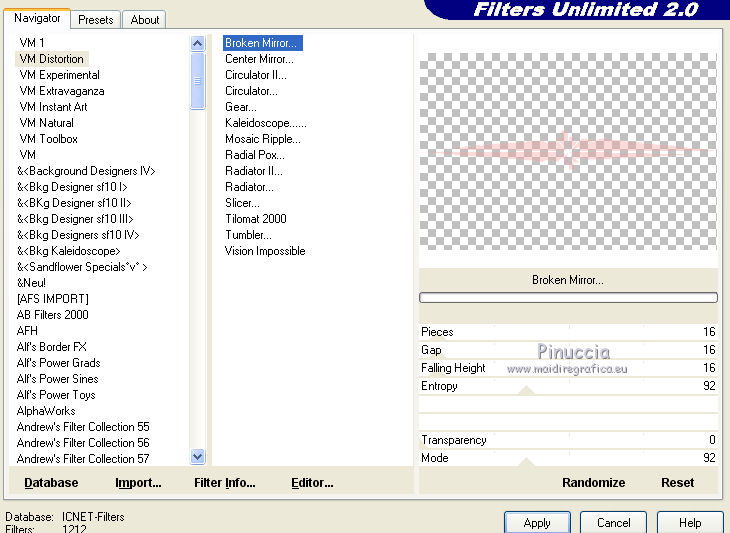Select Bkg Designers sf10 IV category

click(x=78, y=235)
